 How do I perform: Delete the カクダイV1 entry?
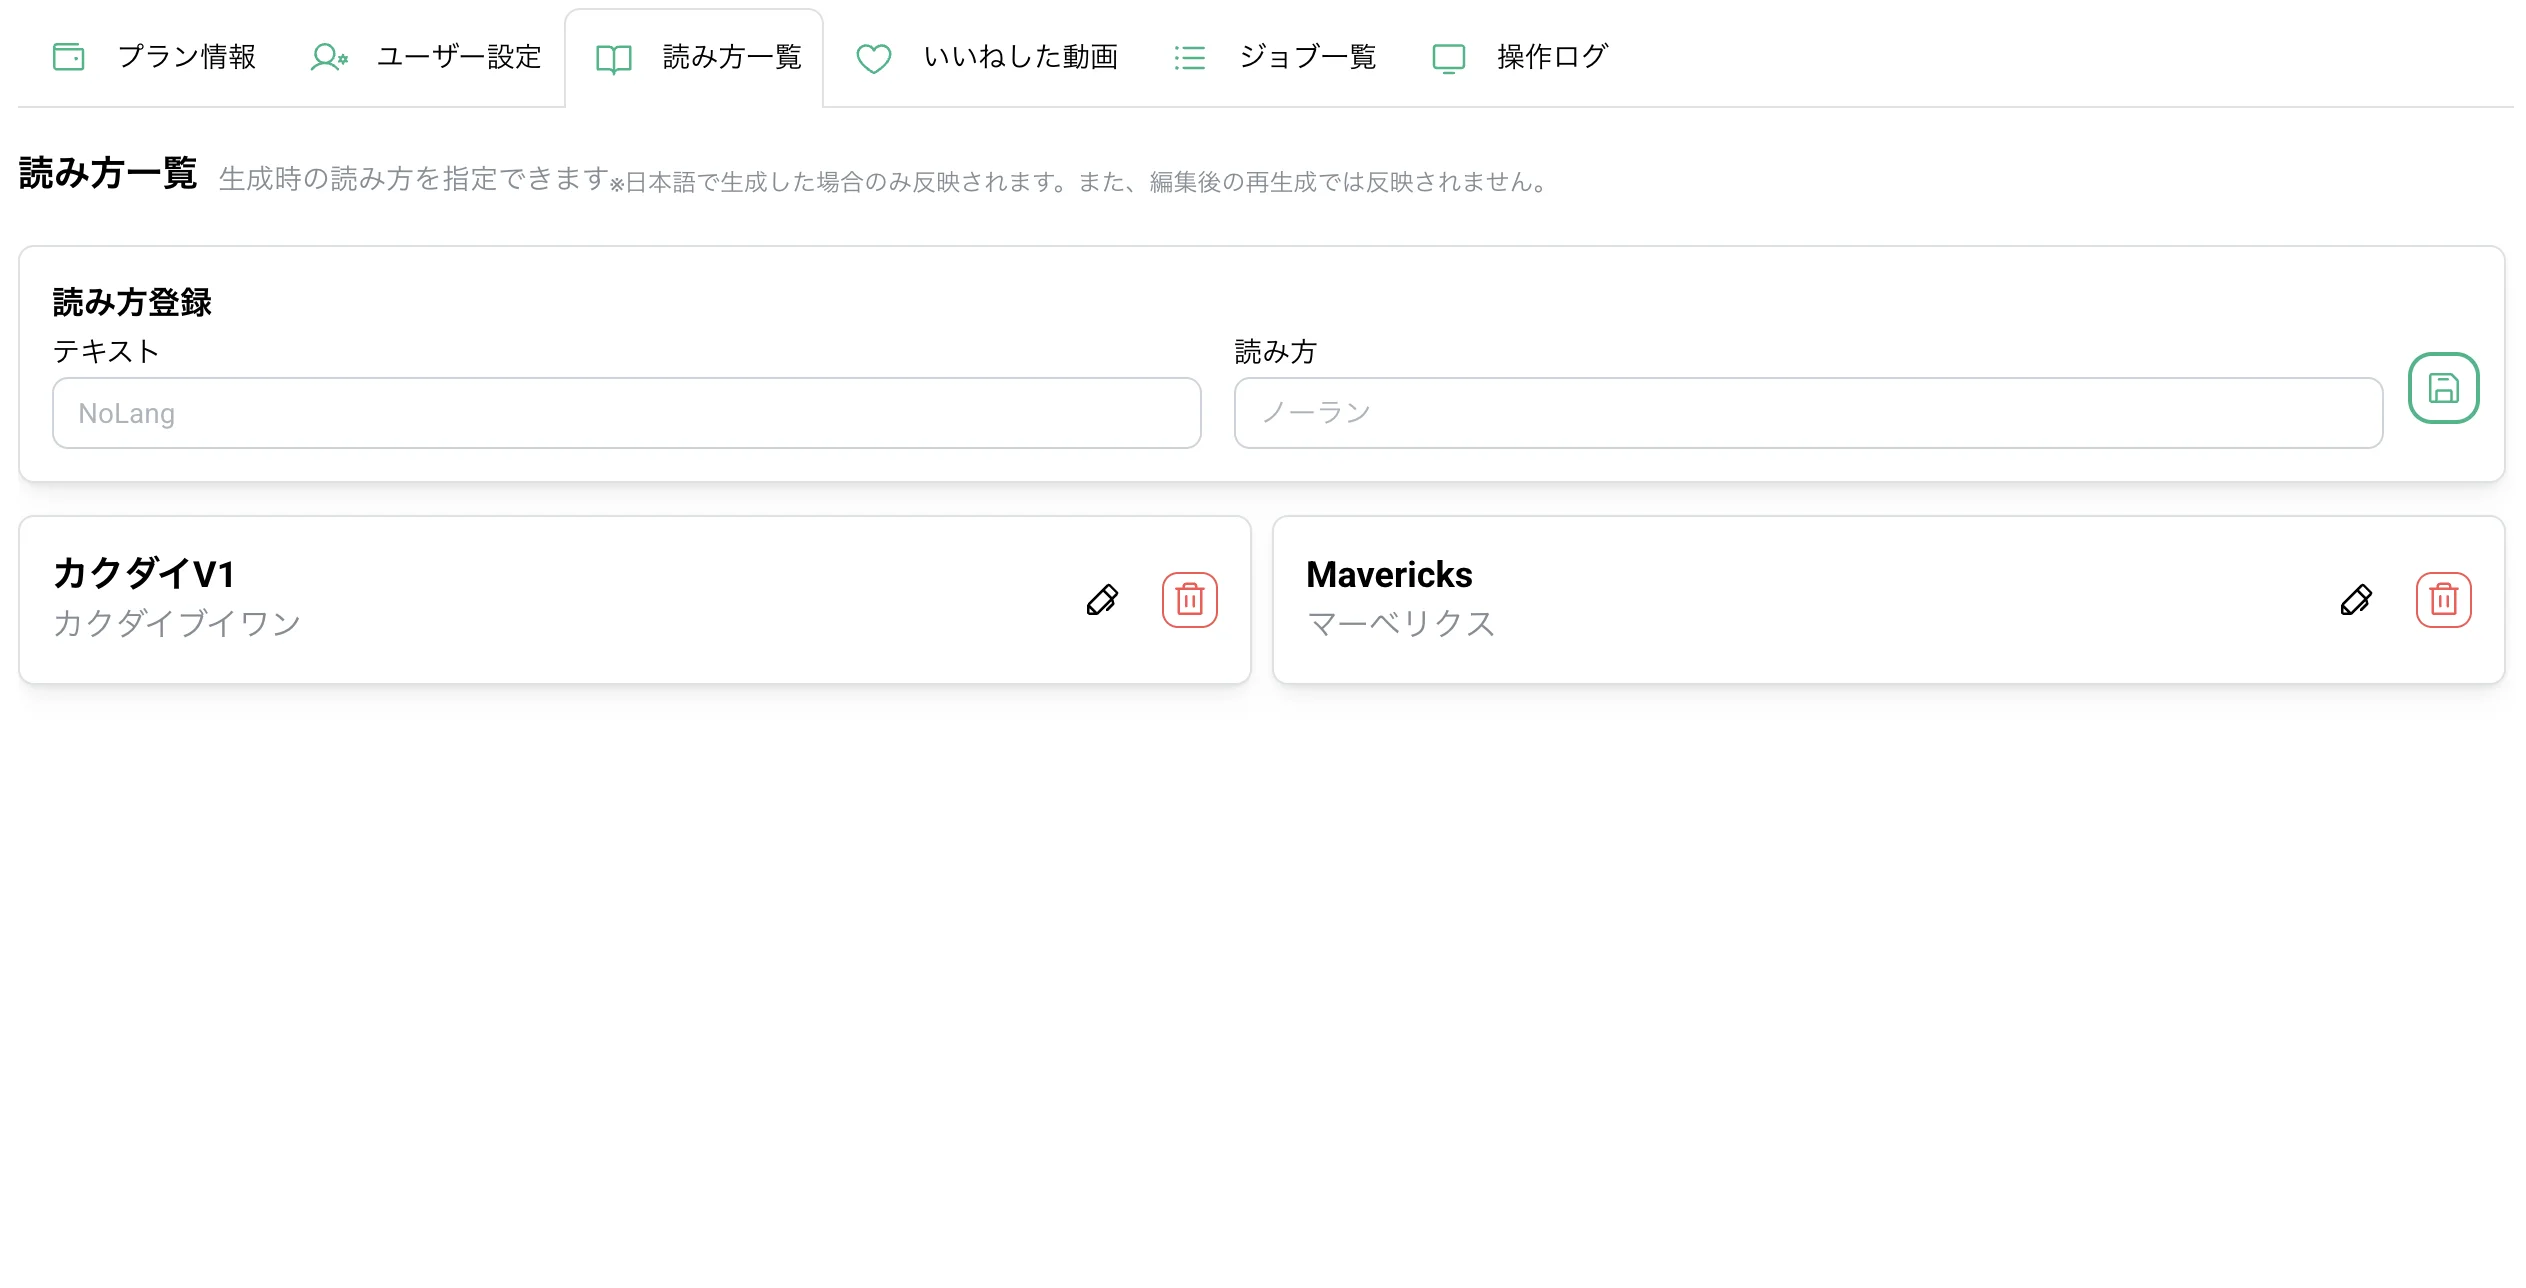pos(1189,600)
